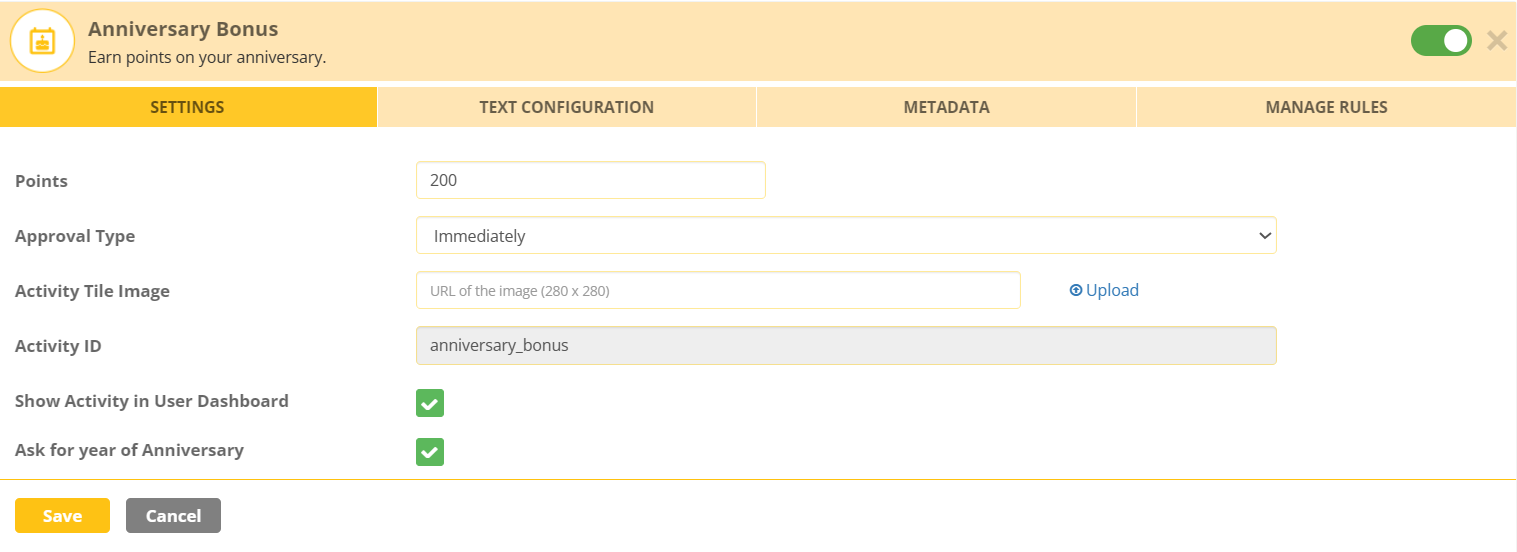Go to the Metadata tab

[946, 107]
